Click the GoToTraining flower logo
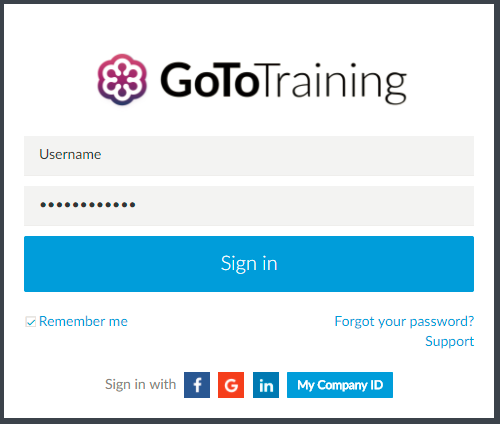500x424 pixels. 122,80
